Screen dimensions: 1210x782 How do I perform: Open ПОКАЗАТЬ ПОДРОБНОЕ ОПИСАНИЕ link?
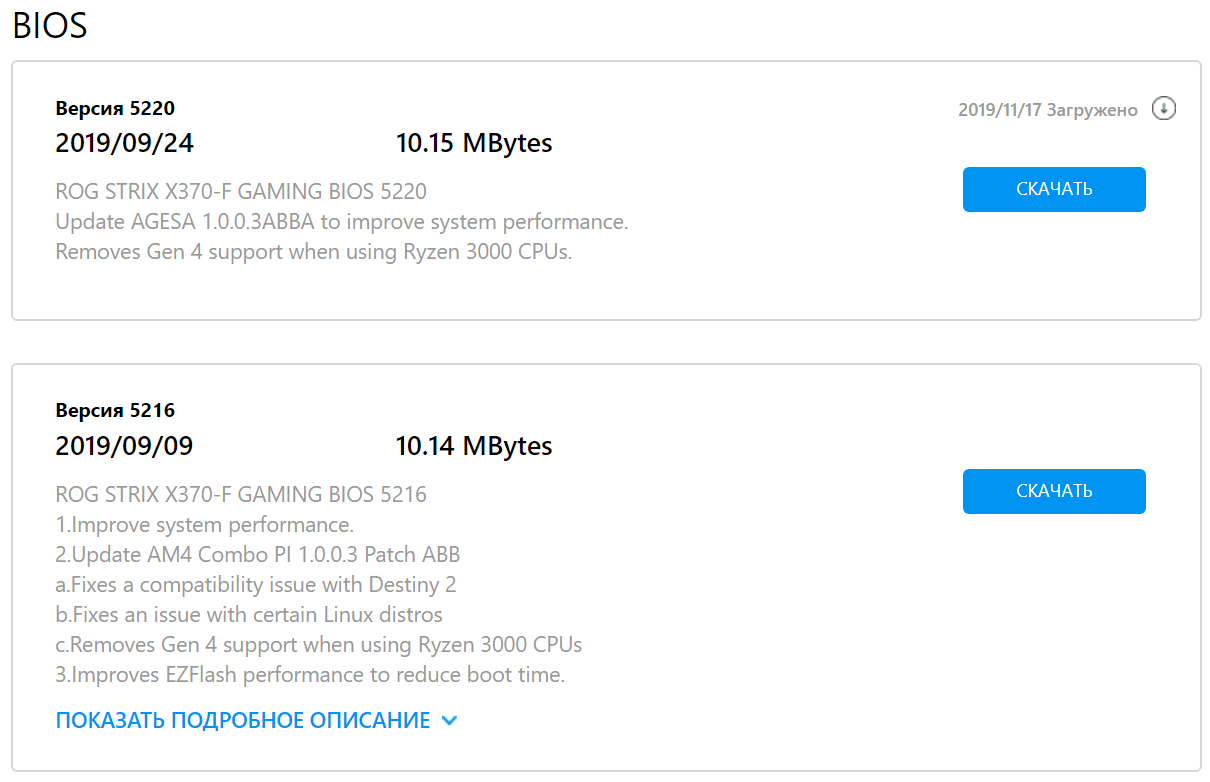pos(243,720)
